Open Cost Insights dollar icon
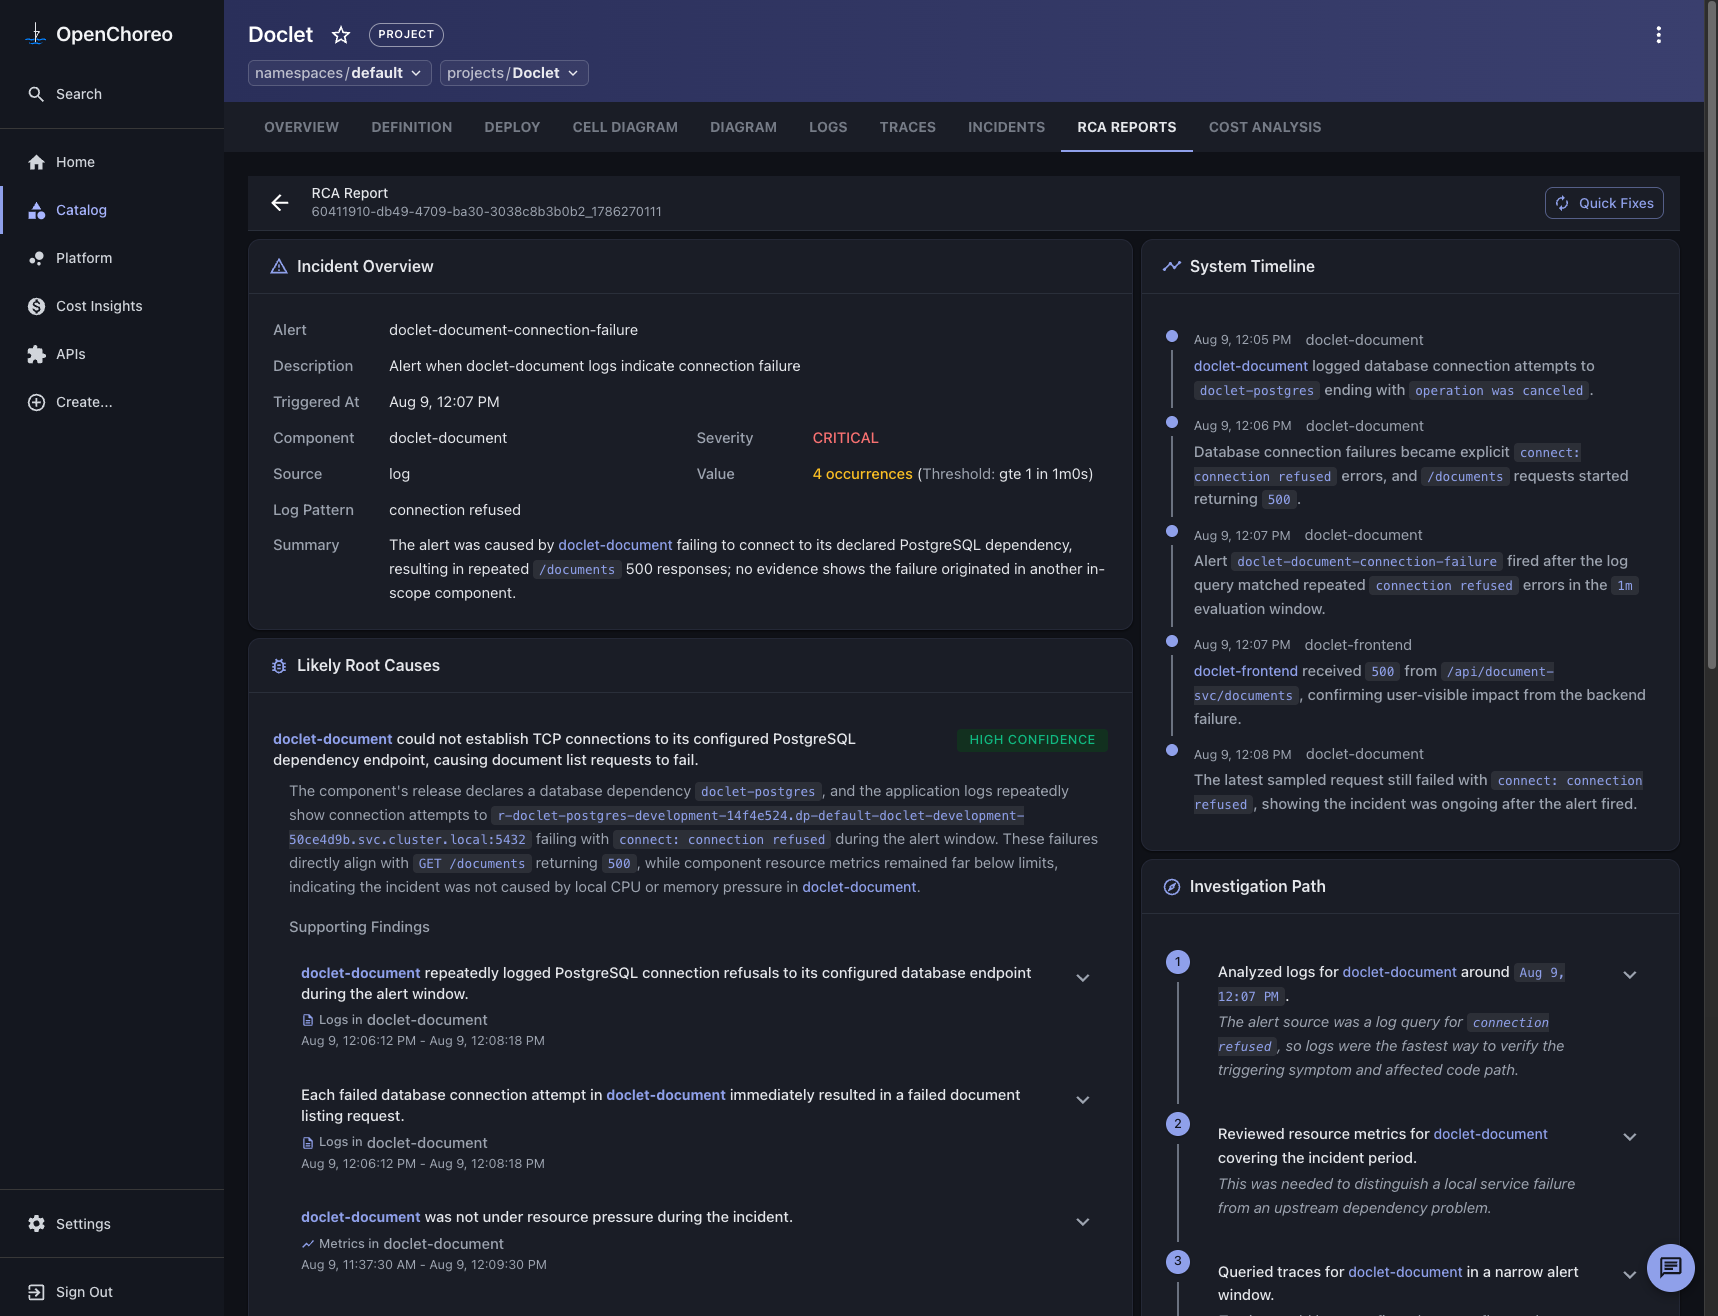This screenshot has height=1316, width=1718. click(x=36, y=306)
